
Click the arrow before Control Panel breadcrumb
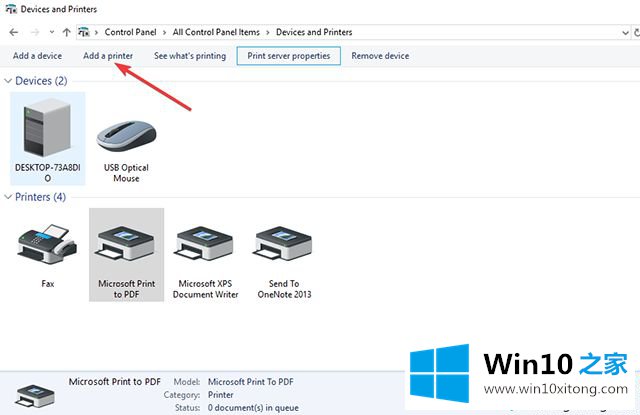pyautogui.click(x=96, y=33)
